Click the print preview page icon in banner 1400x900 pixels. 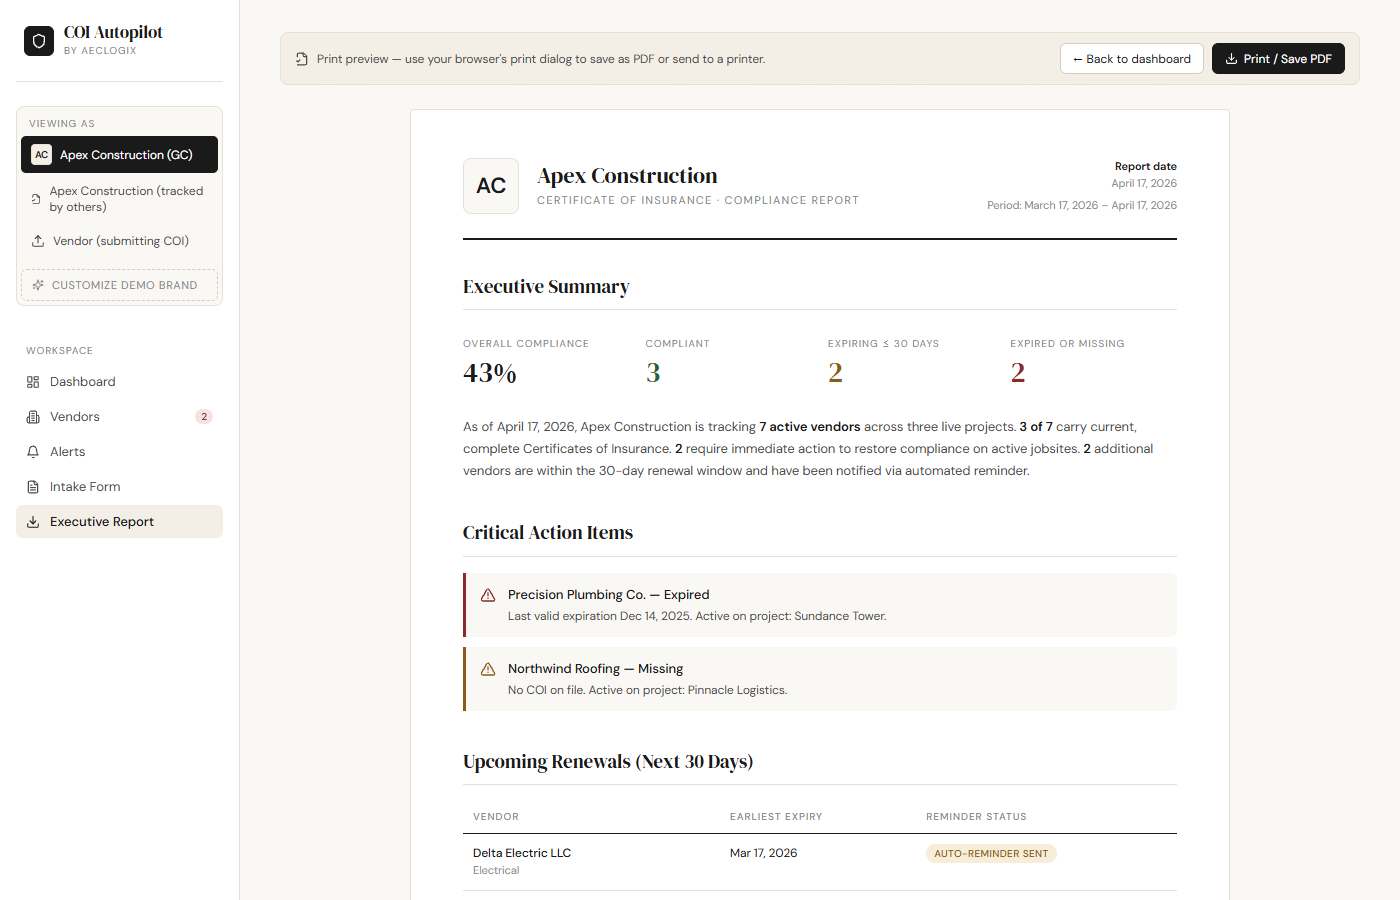click(301, 59)
